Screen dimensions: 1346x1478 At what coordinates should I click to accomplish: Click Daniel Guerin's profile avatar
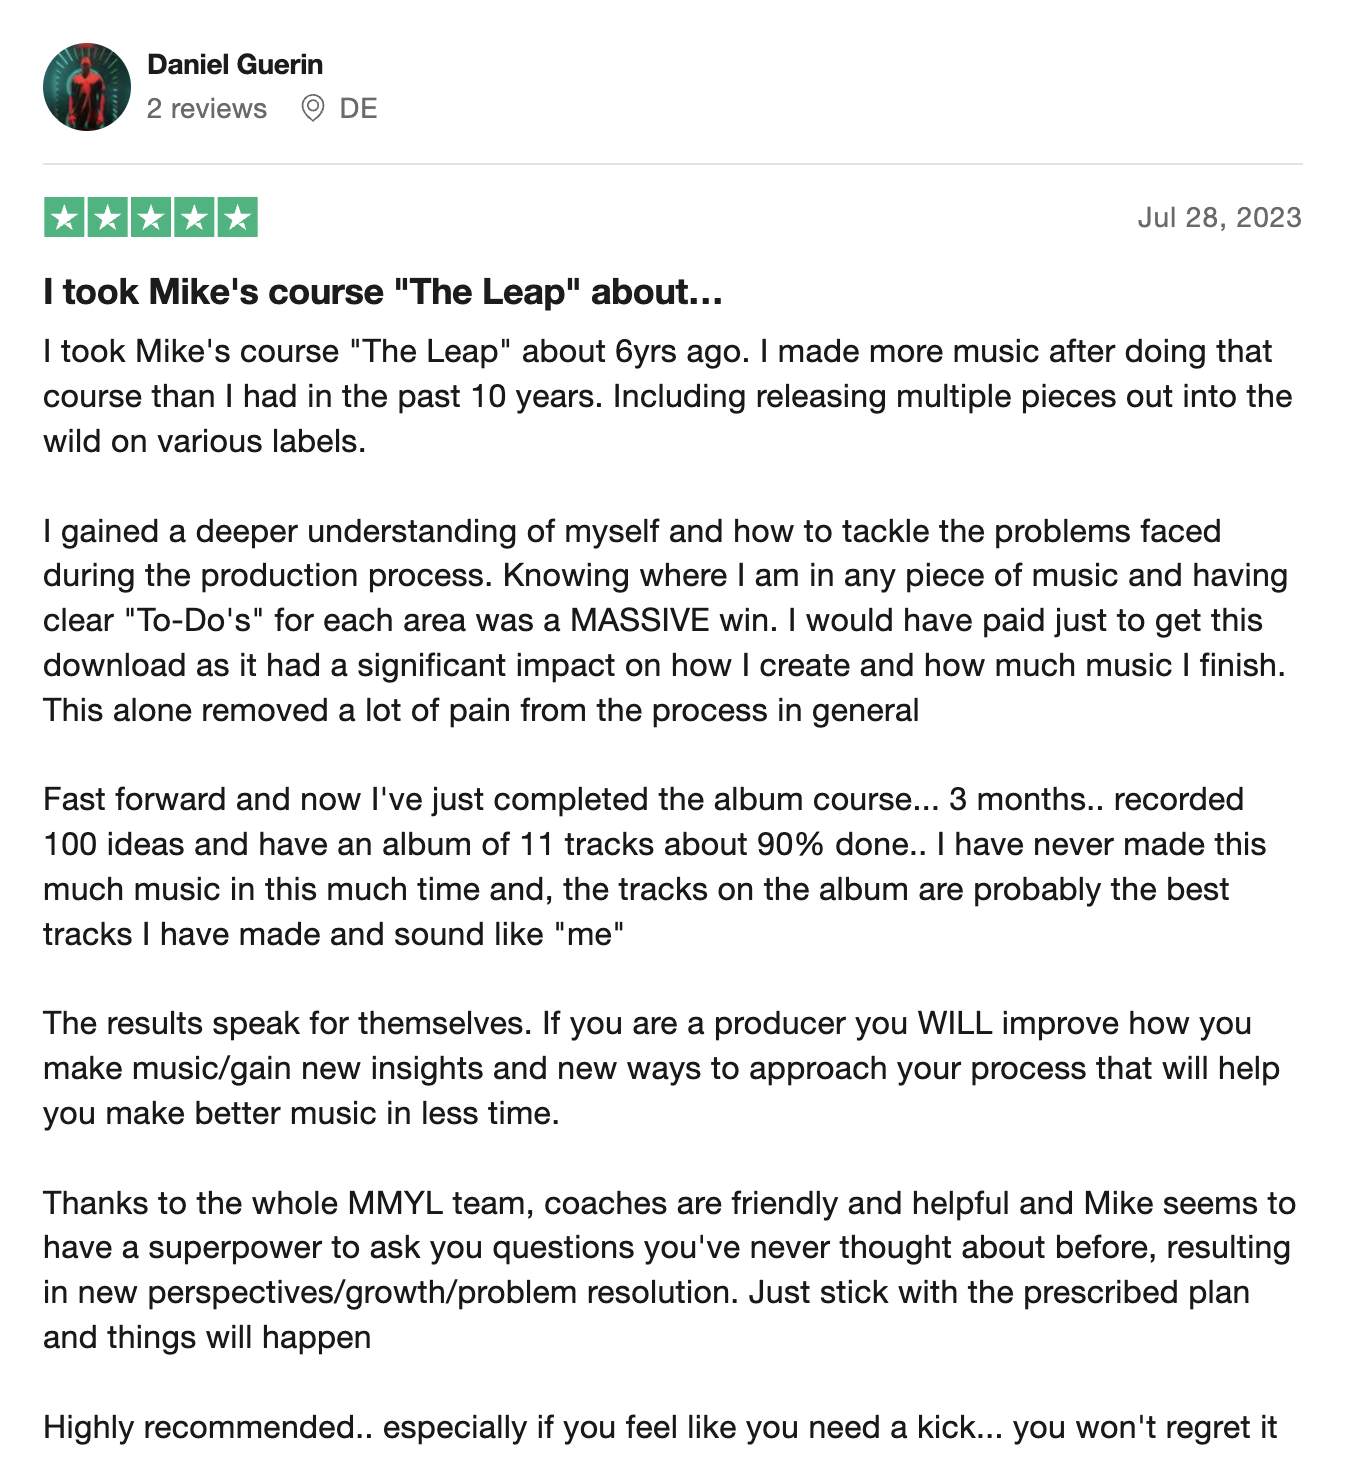click(87, 87)
